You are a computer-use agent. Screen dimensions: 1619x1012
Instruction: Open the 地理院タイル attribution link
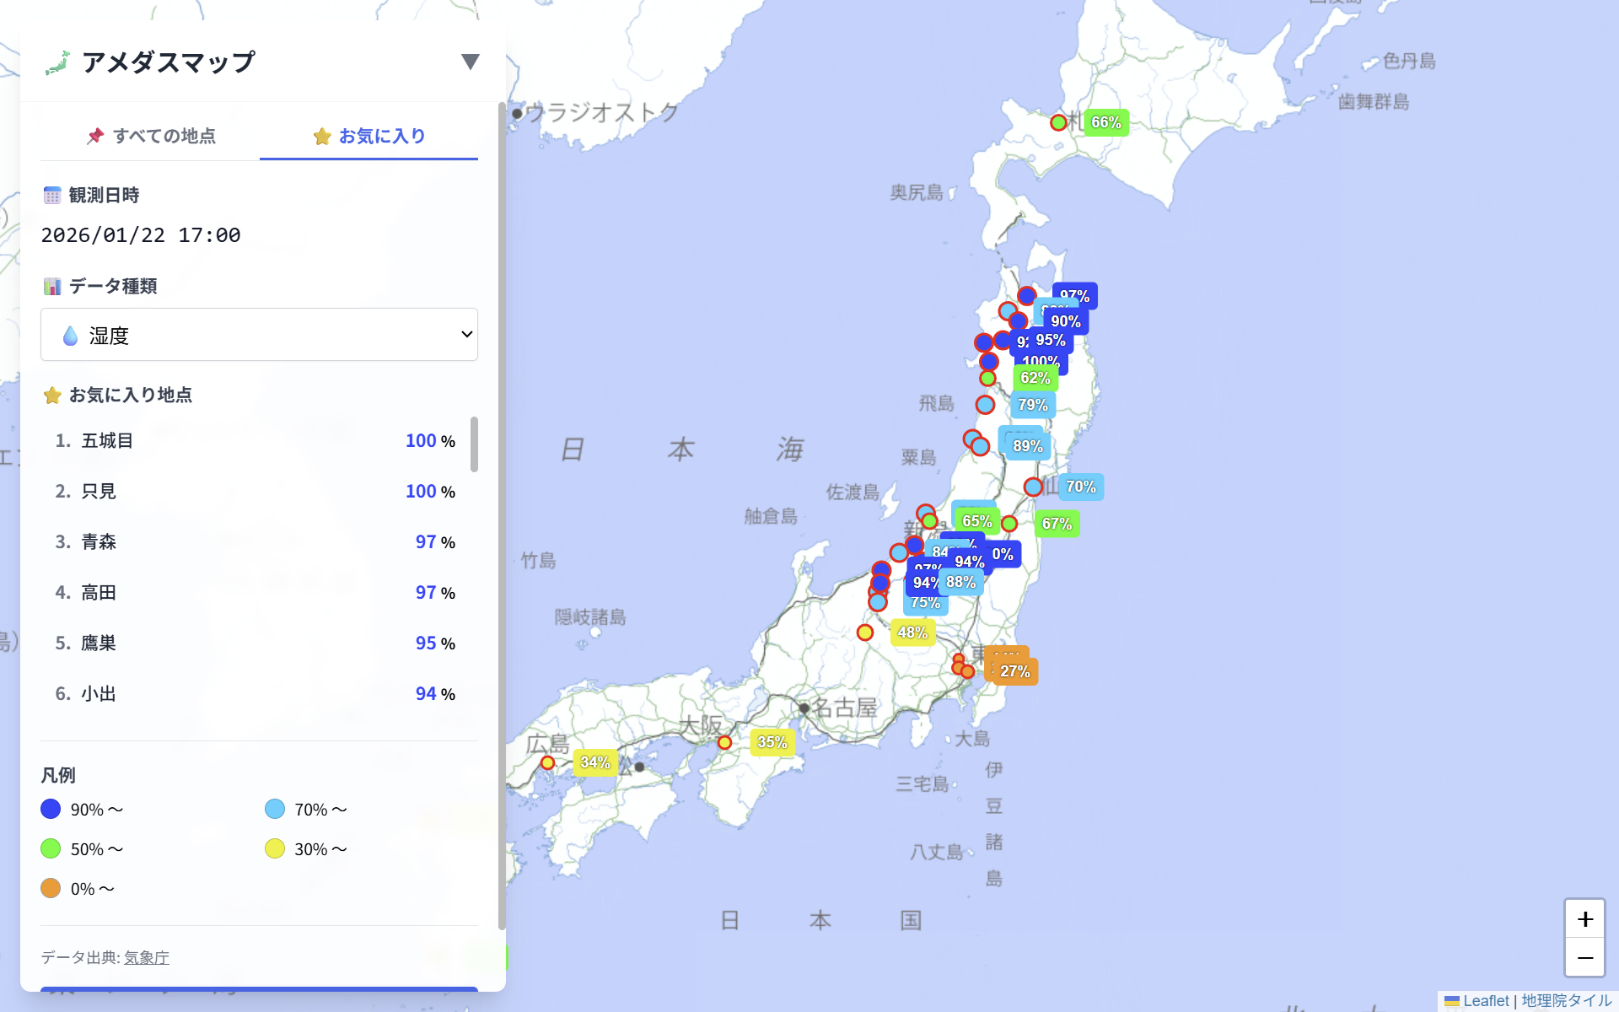coord(1566,1001)
